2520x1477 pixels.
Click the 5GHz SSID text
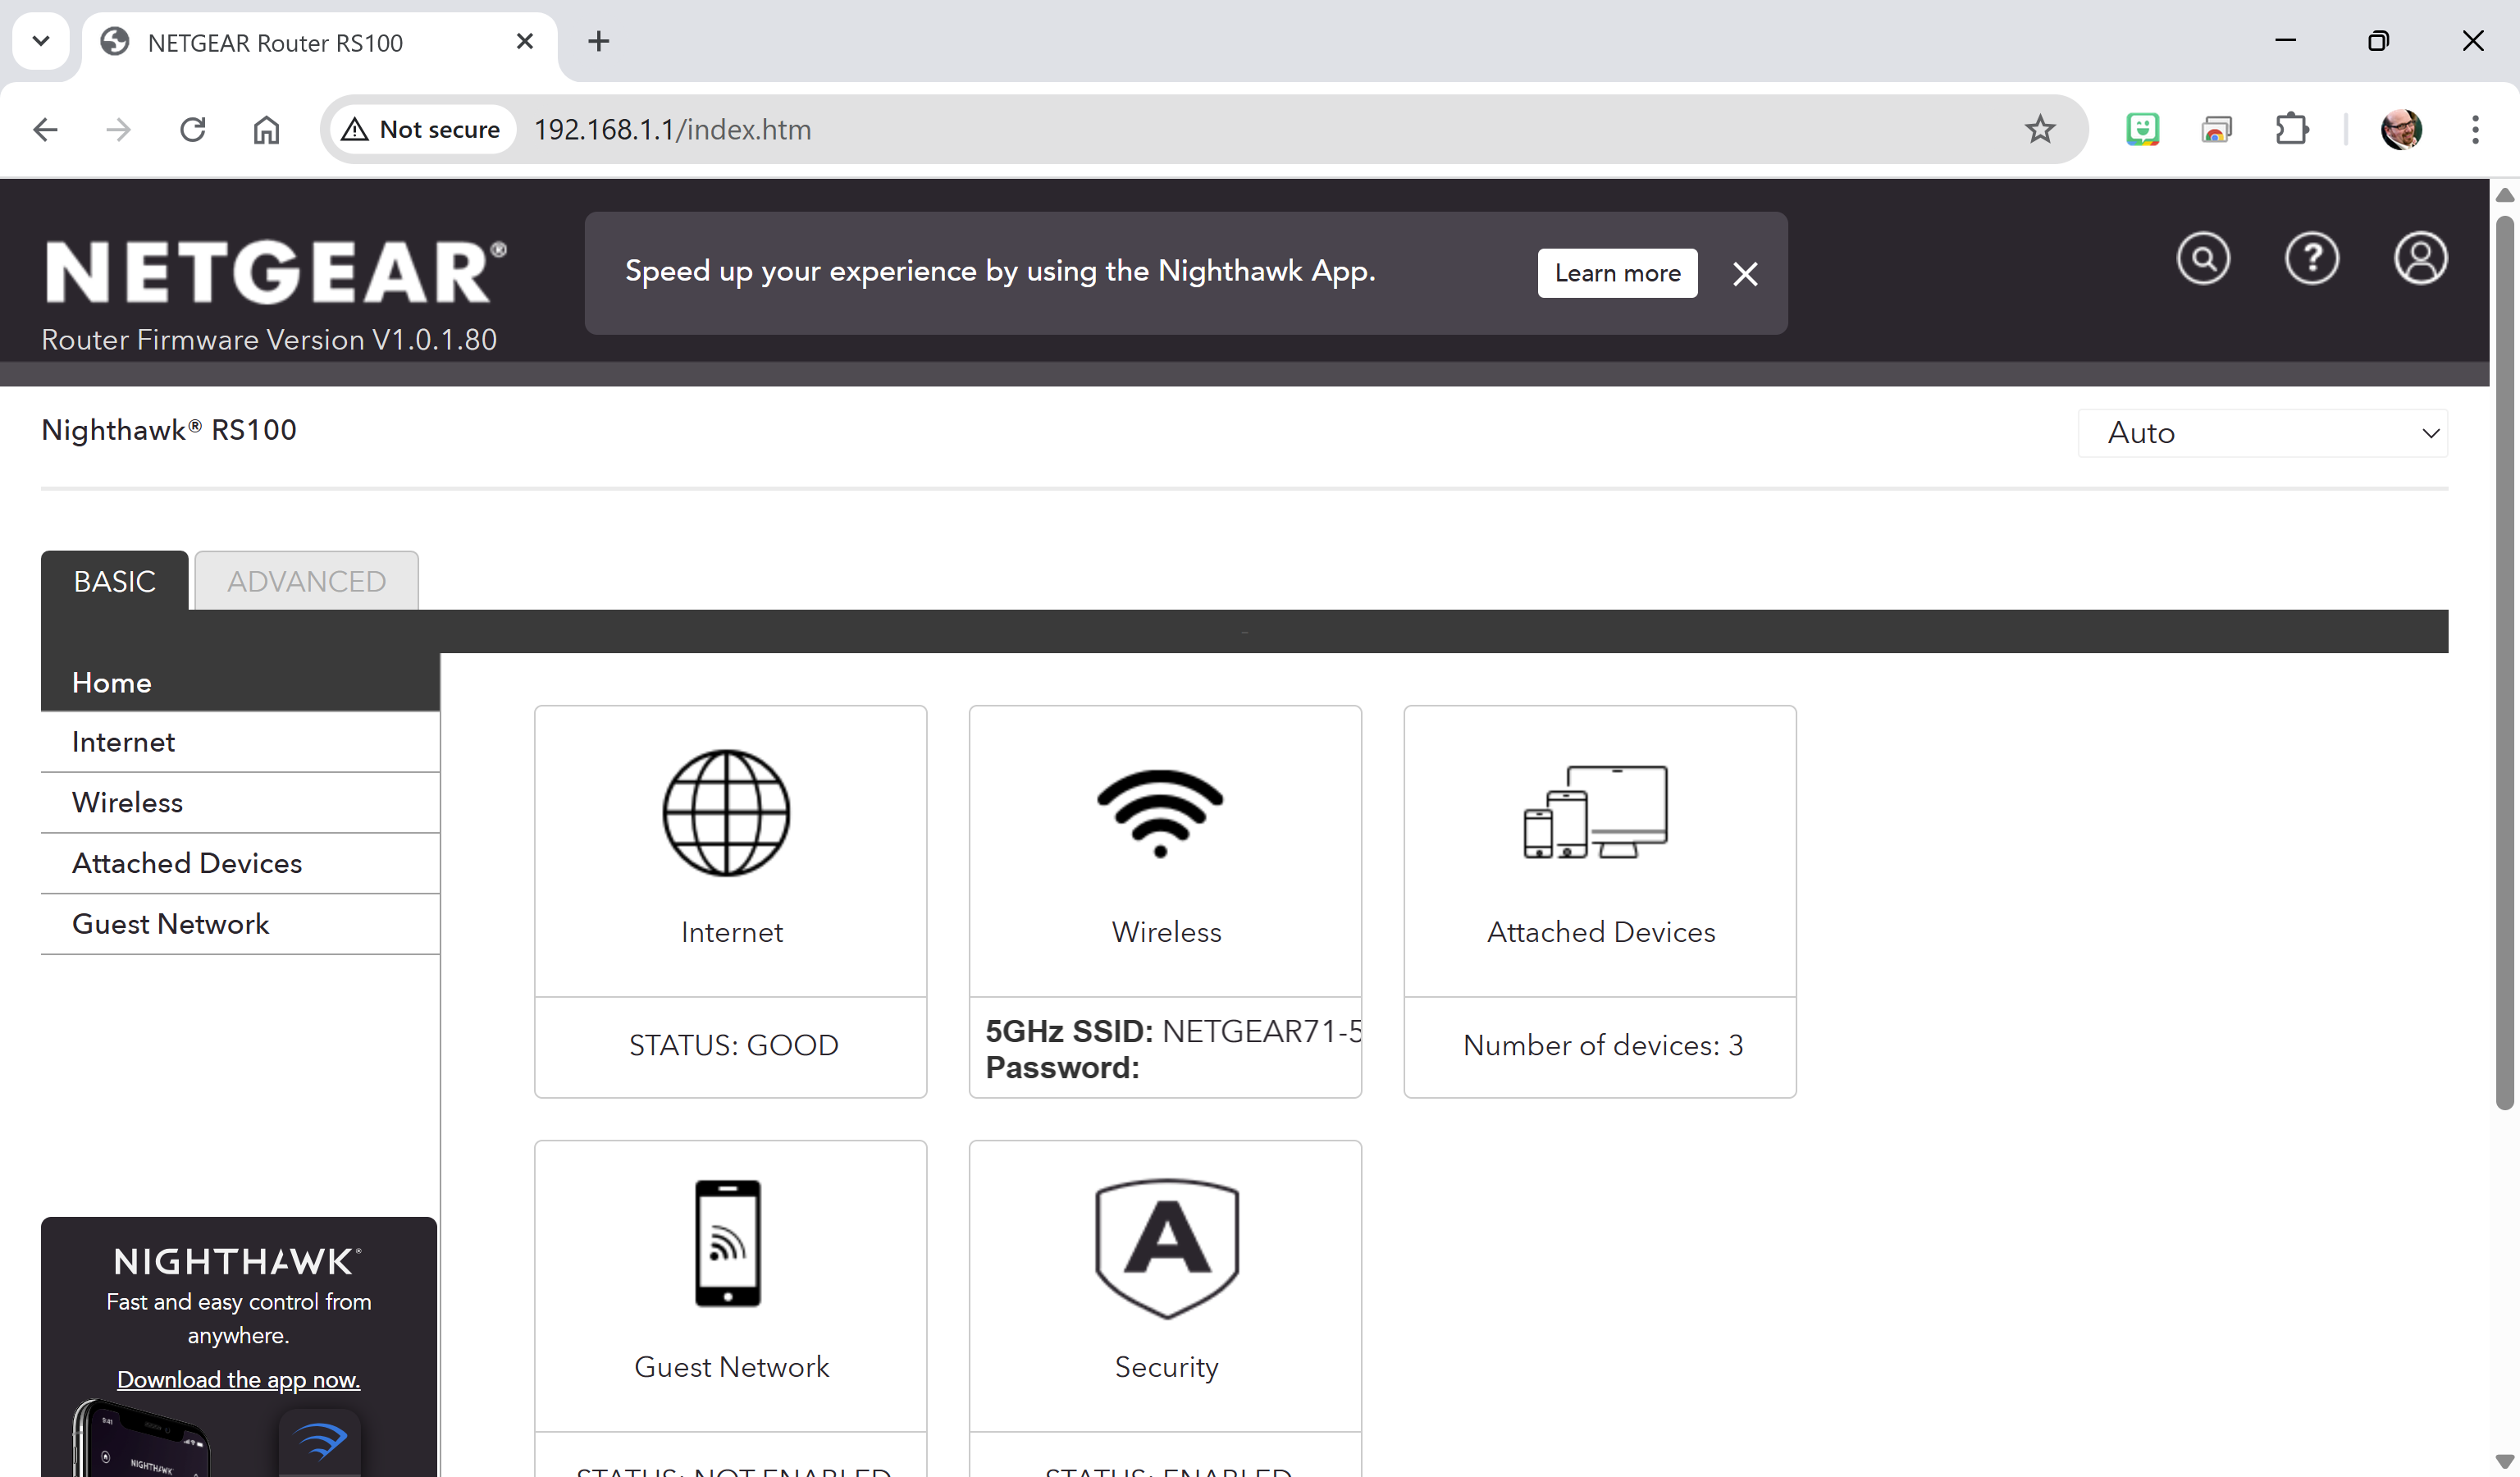pos(1173,1031)
